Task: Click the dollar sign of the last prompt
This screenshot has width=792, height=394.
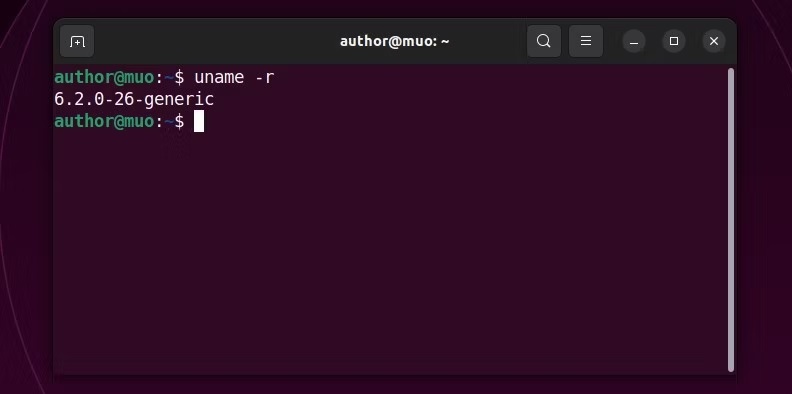Action: [179, 121]
